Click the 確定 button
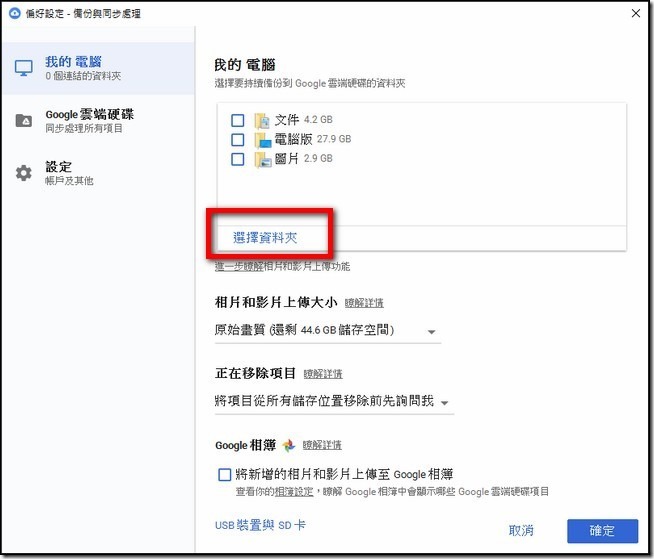The height and width of the screenshot is (559, 654). point(602,531)
